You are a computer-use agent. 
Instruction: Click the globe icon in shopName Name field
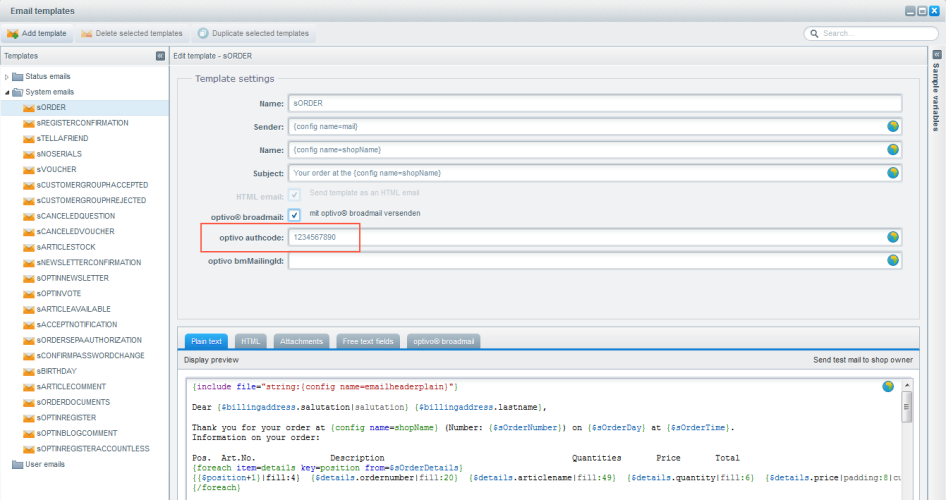pyautogui.click(x=893, y=150)
